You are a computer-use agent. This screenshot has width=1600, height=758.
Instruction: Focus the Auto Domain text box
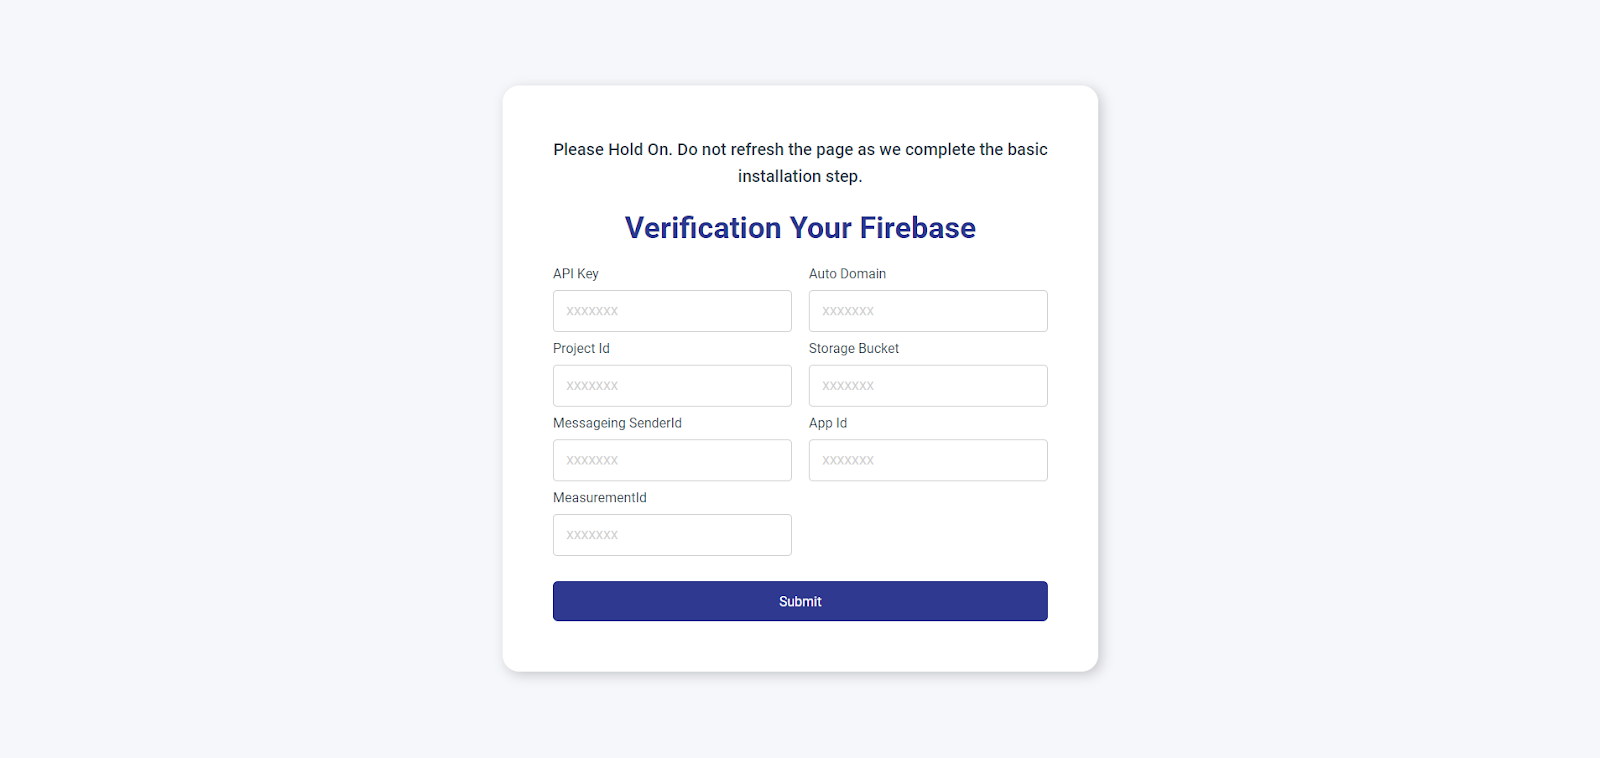click(928, 311)
